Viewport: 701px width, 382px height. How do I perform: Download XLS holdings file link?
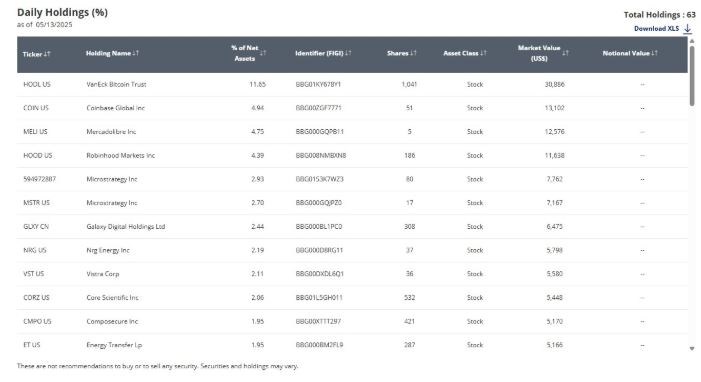(656, 29)
